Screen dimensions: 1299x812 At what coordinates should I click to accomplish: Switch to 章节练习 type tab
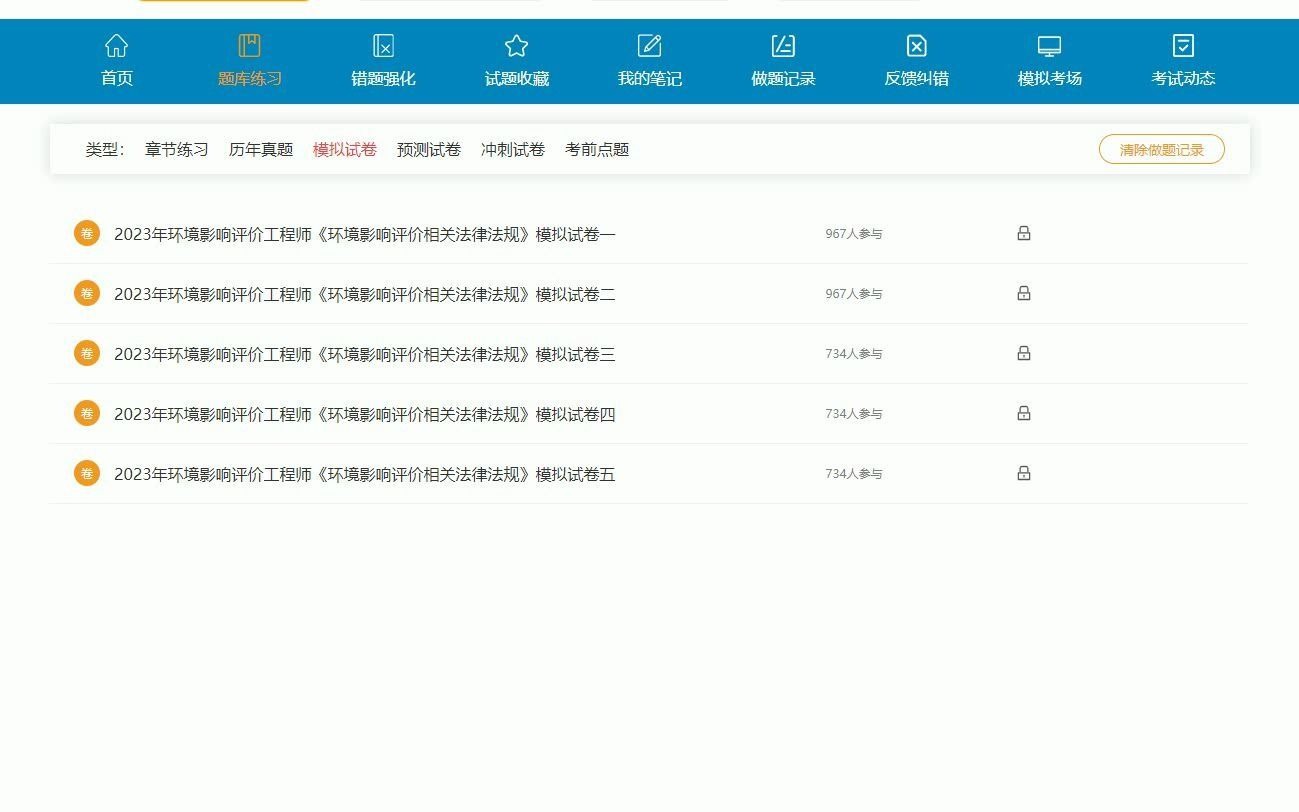[177, 149]
